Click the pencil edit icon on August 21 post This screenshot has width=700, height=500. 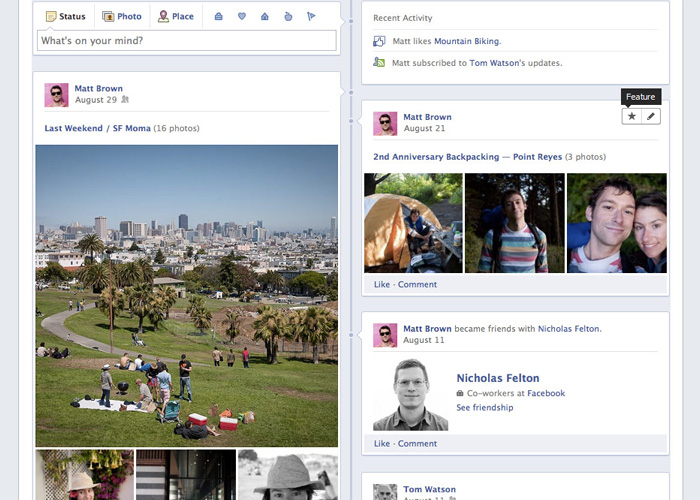click(x=651, y=117)
